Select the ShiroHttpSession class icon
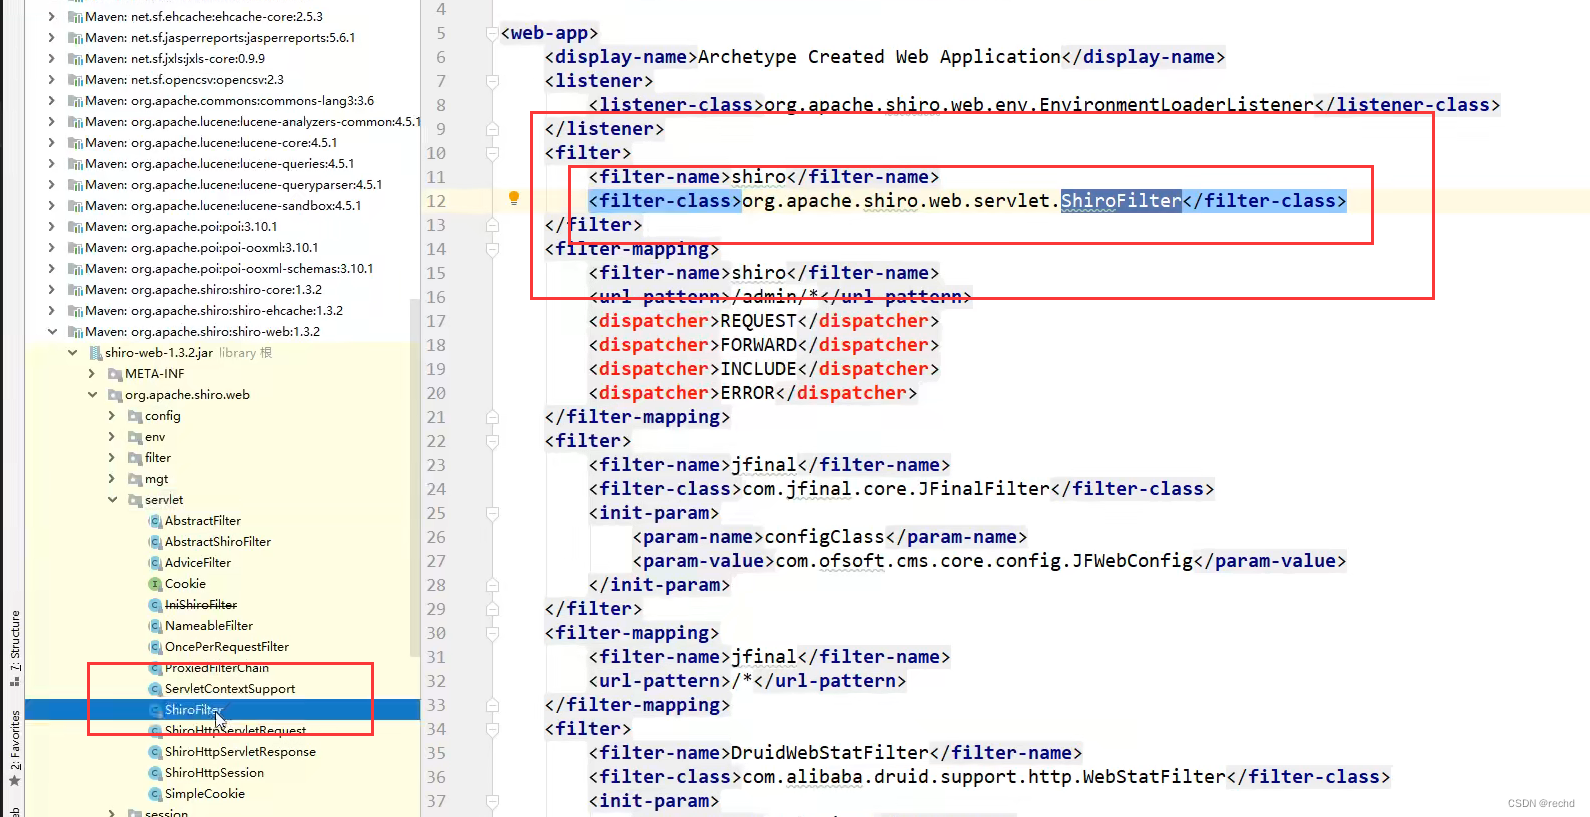Viewport: 1590px width, 817px height. point(155,773)
